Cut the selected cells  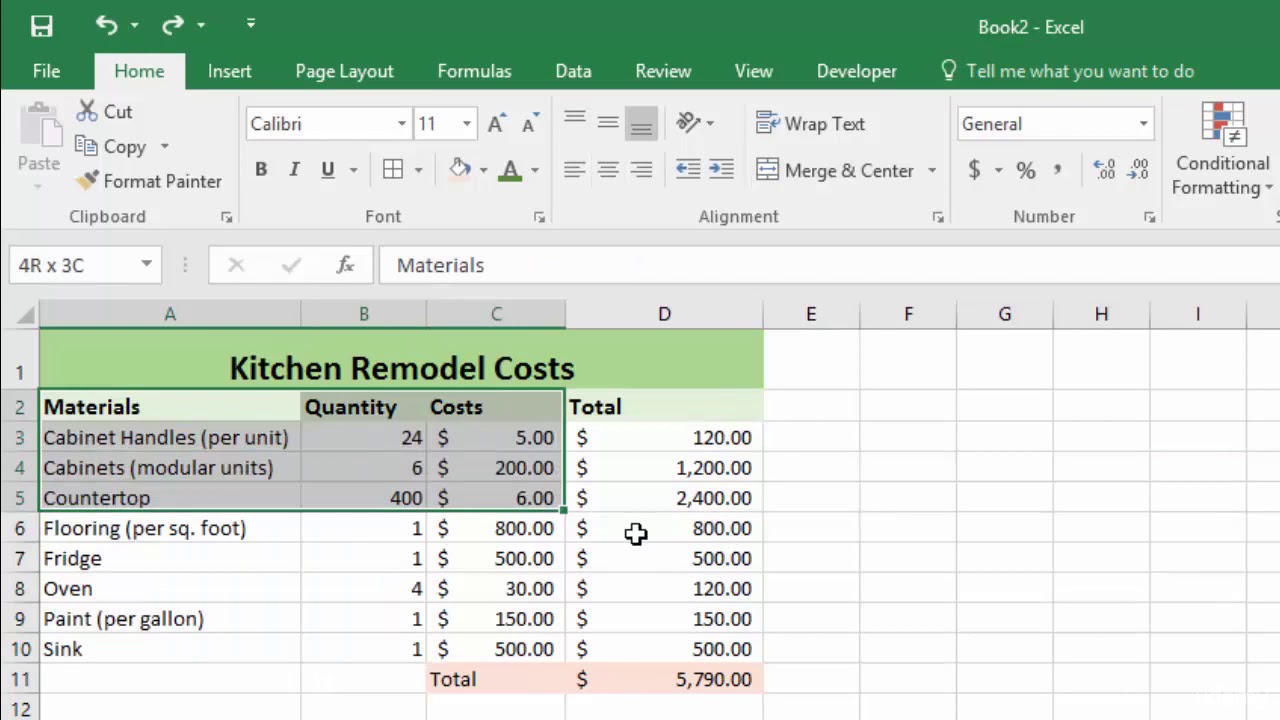coord(105,112)
